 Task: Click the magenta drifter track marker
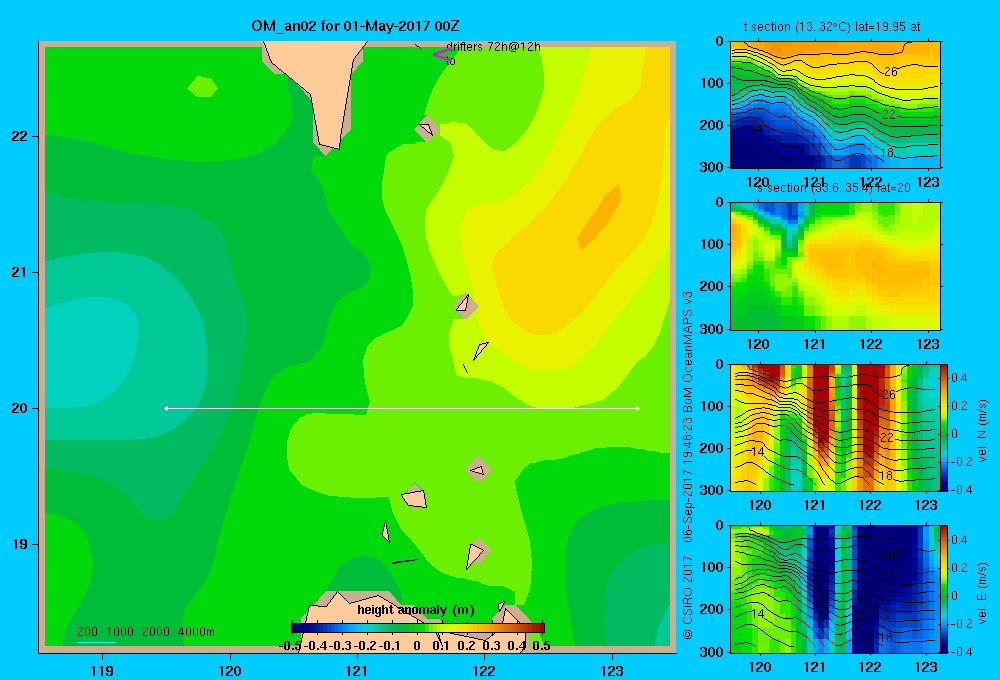pos(442,54)
